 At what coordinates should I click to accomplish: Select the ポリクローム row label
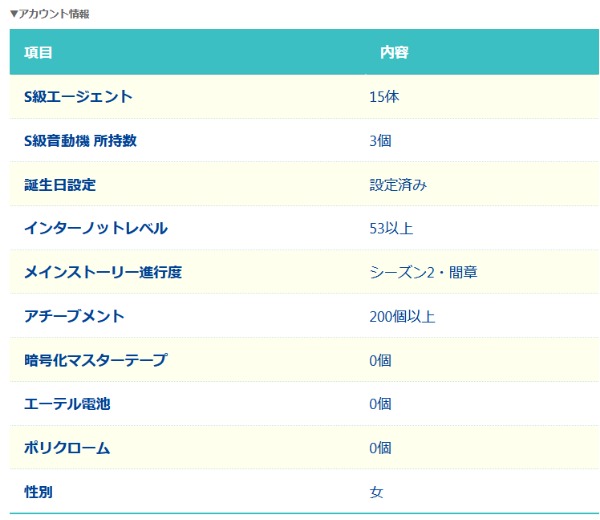coord(67,448)
